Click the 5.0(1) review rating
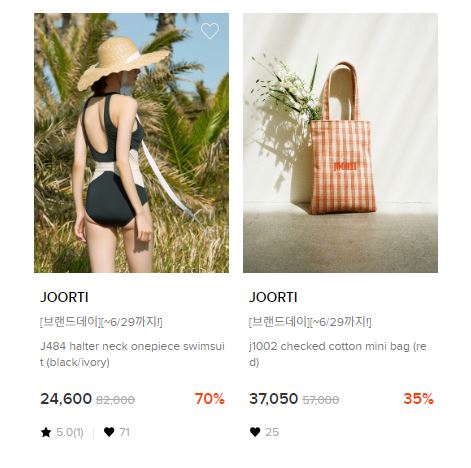This screenshot has height=468, width=471. click(70, 432)
